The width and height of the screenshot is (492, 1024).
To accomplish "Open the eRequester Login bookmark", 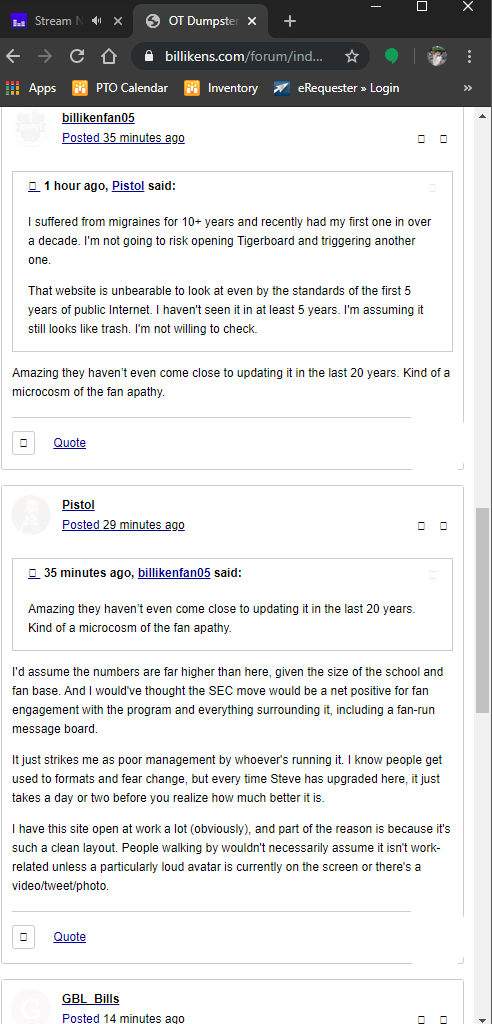I will point(337,88).
